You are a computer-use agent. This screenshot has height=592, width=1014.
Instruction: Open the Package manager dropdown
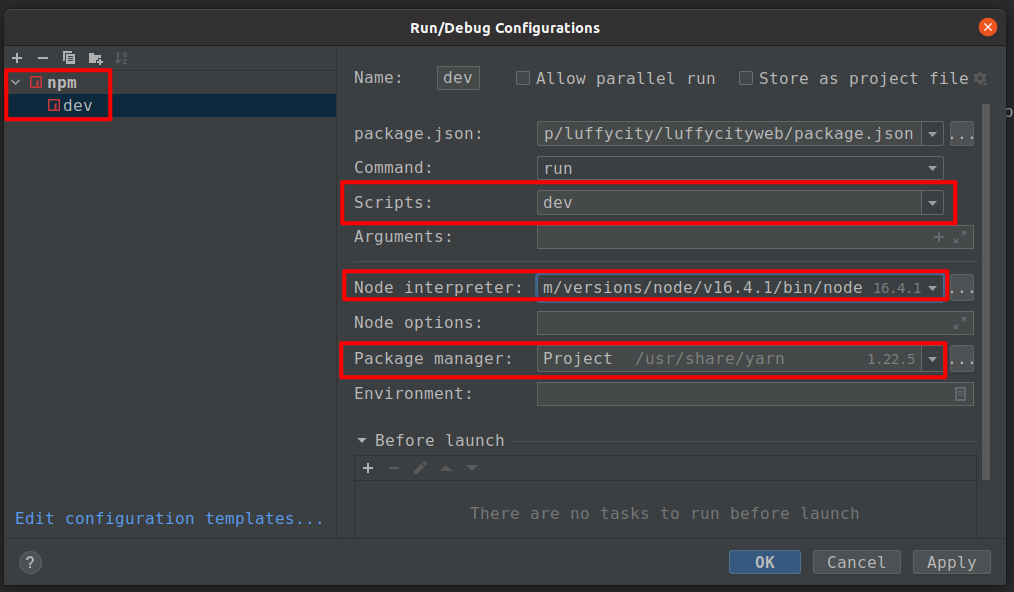[933, 359]
